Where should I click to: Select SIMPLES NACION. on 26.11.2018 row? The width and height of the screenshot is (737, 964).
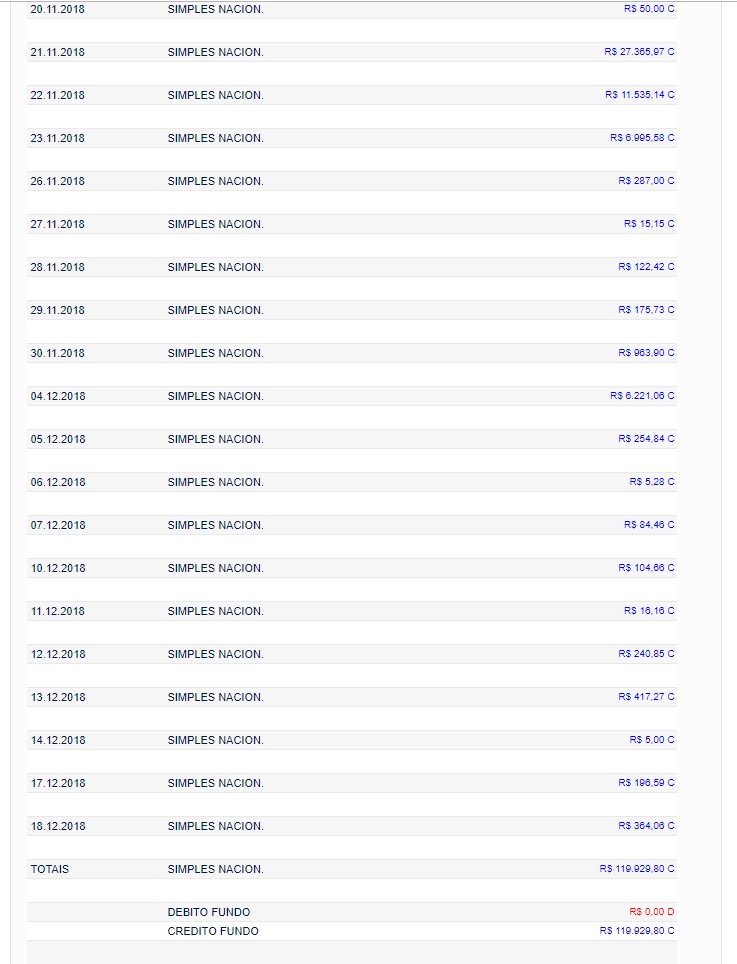pos(216,181)
